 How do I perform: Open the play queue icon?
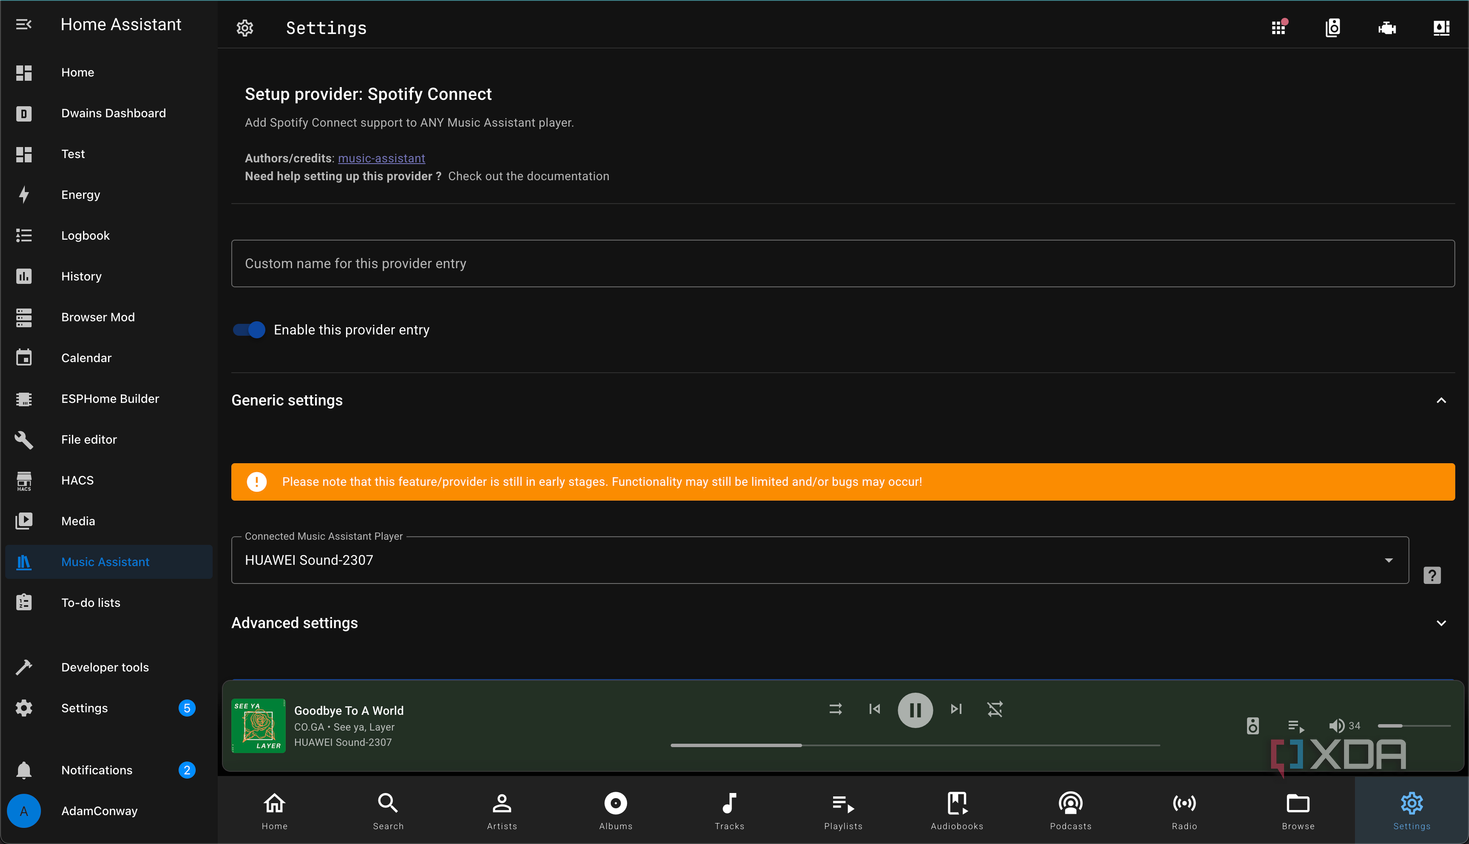[x=1296, y=726]
